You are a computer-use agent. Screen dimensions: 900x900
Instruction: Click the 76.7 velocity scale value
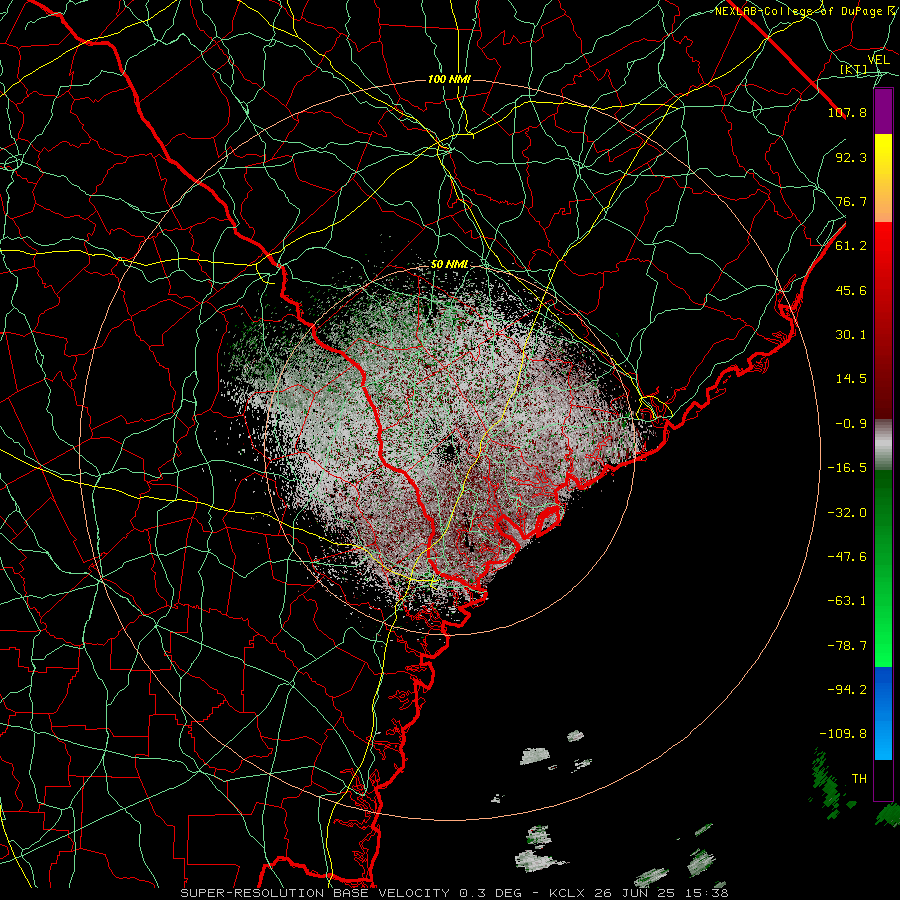pyautogui.click(x=851, y=201)
